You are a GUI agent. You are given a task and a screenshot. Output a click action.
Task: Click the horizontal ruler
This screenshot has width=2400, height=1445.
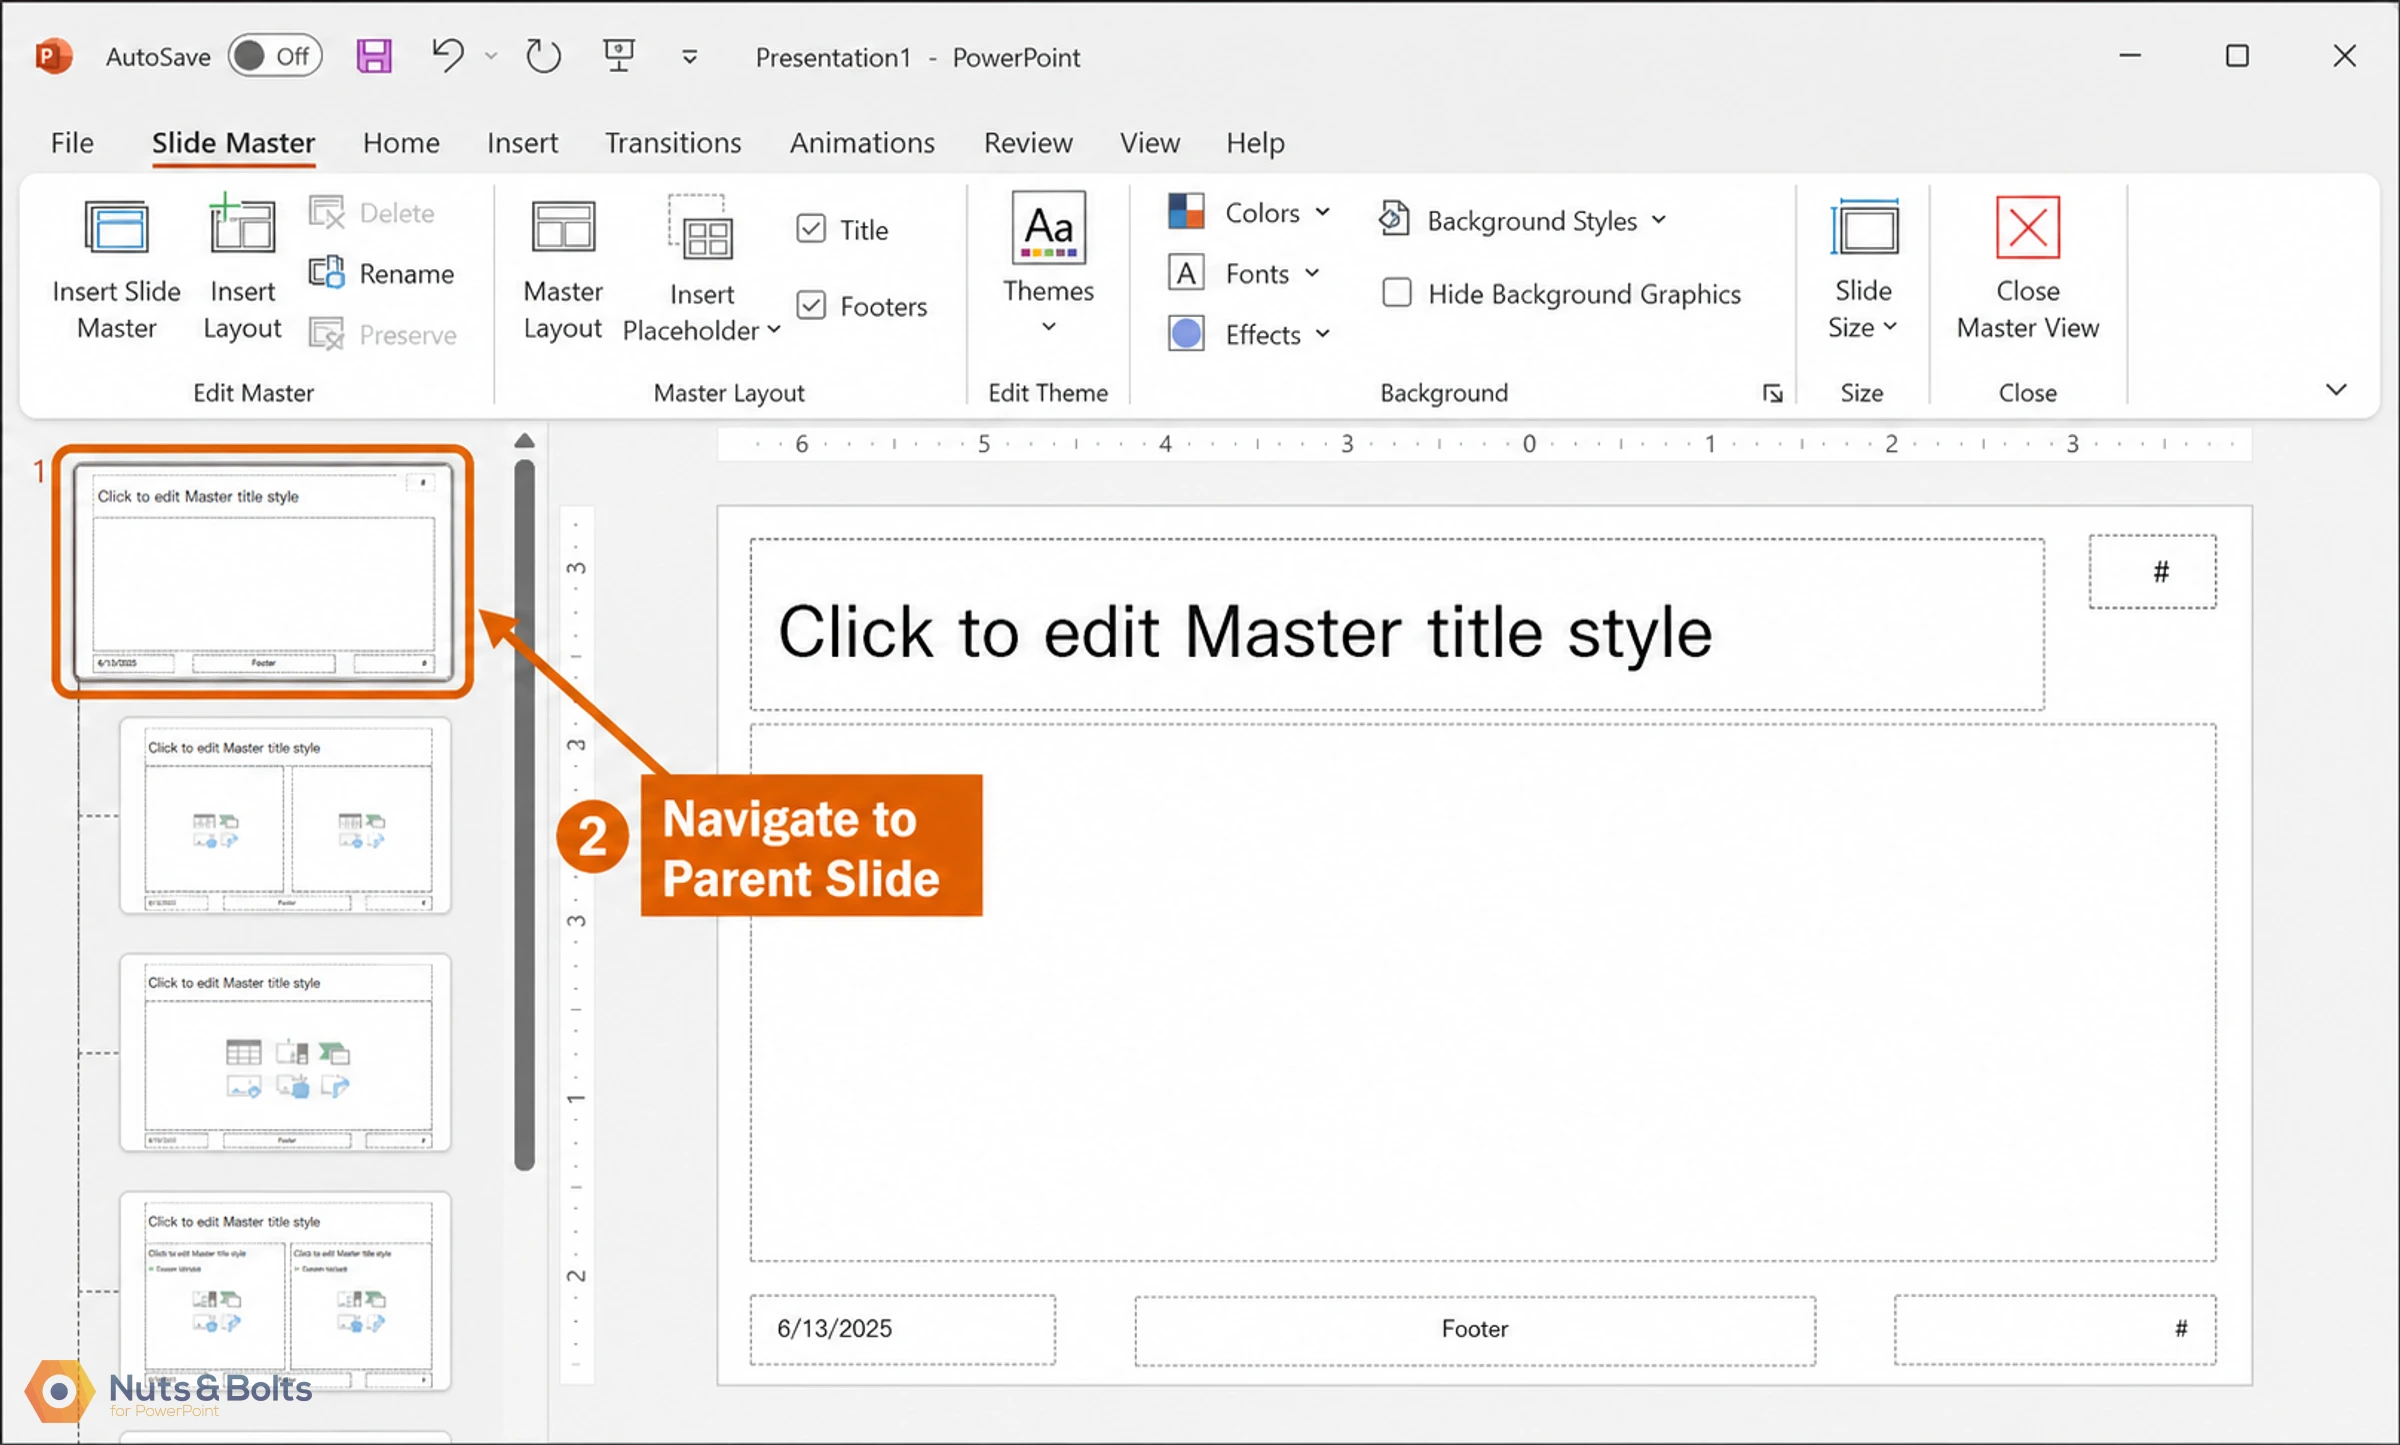pyautogui.click(x=1484, y=444)
